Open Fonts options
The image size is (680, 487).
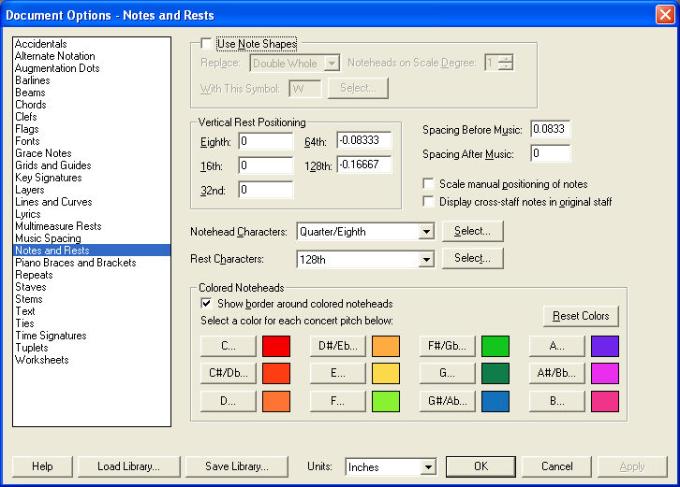tap(27, 141)
